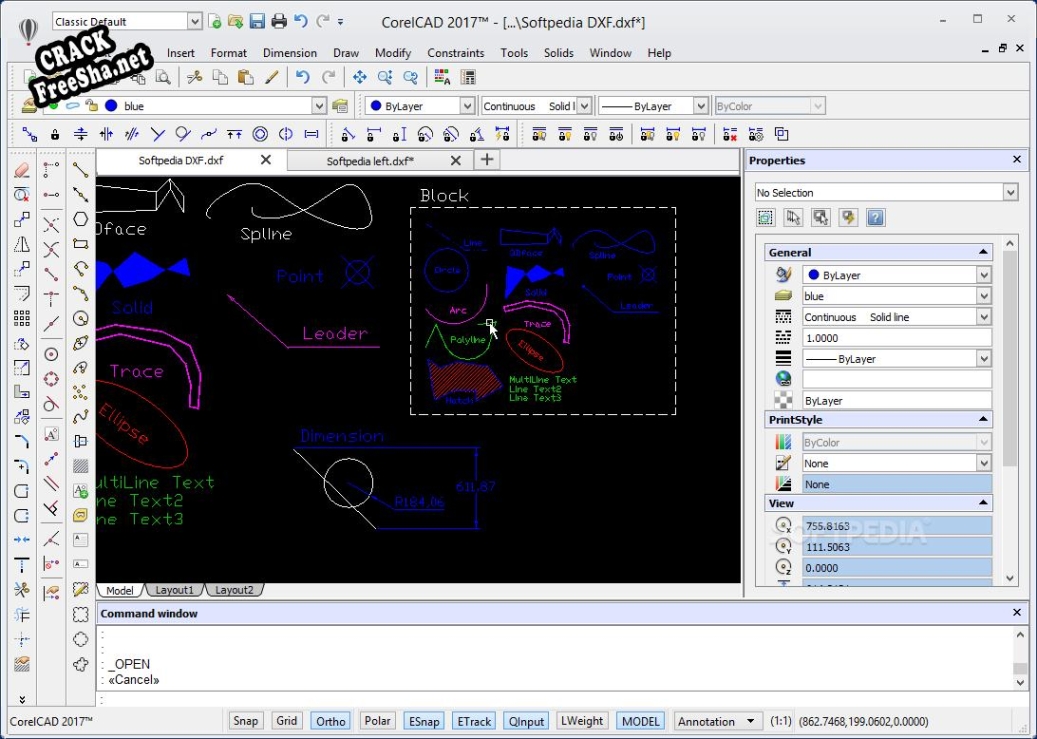Collapse the General section in Properties
Screen dimensions: 1037x739
pos(983,253)
